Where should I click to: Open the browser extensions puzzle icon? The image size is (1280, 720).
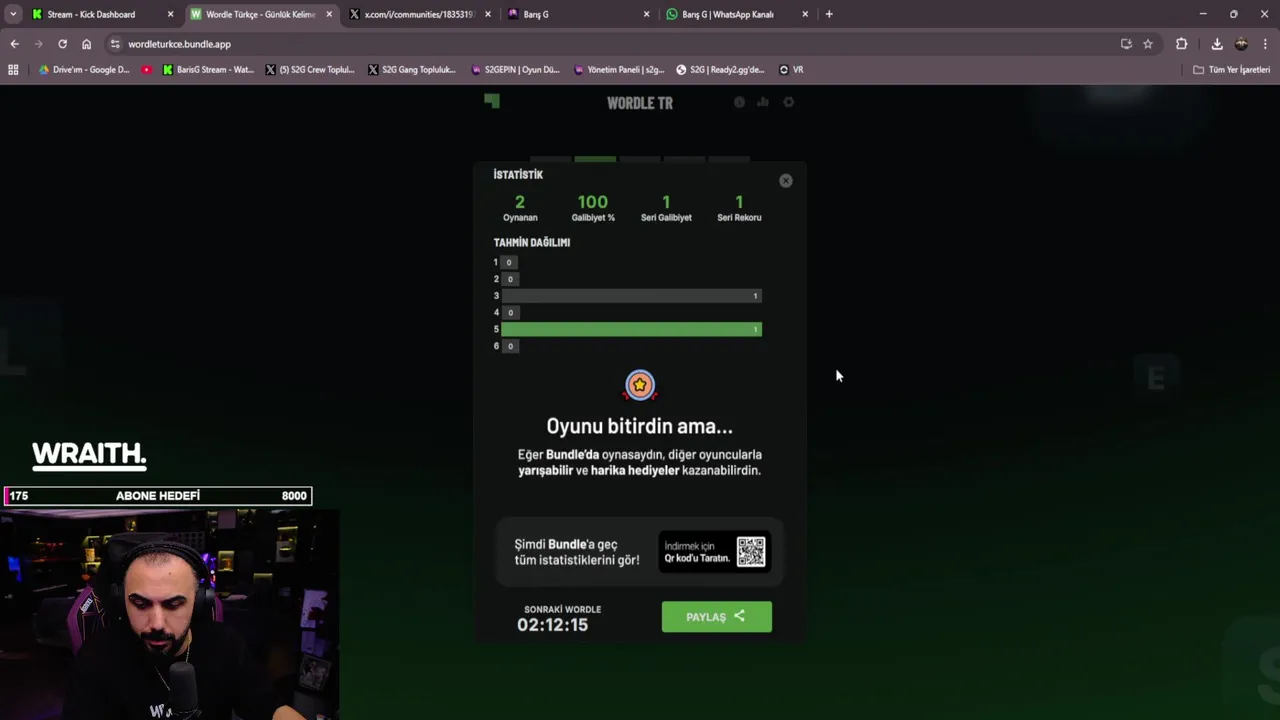coord(1181,44)
